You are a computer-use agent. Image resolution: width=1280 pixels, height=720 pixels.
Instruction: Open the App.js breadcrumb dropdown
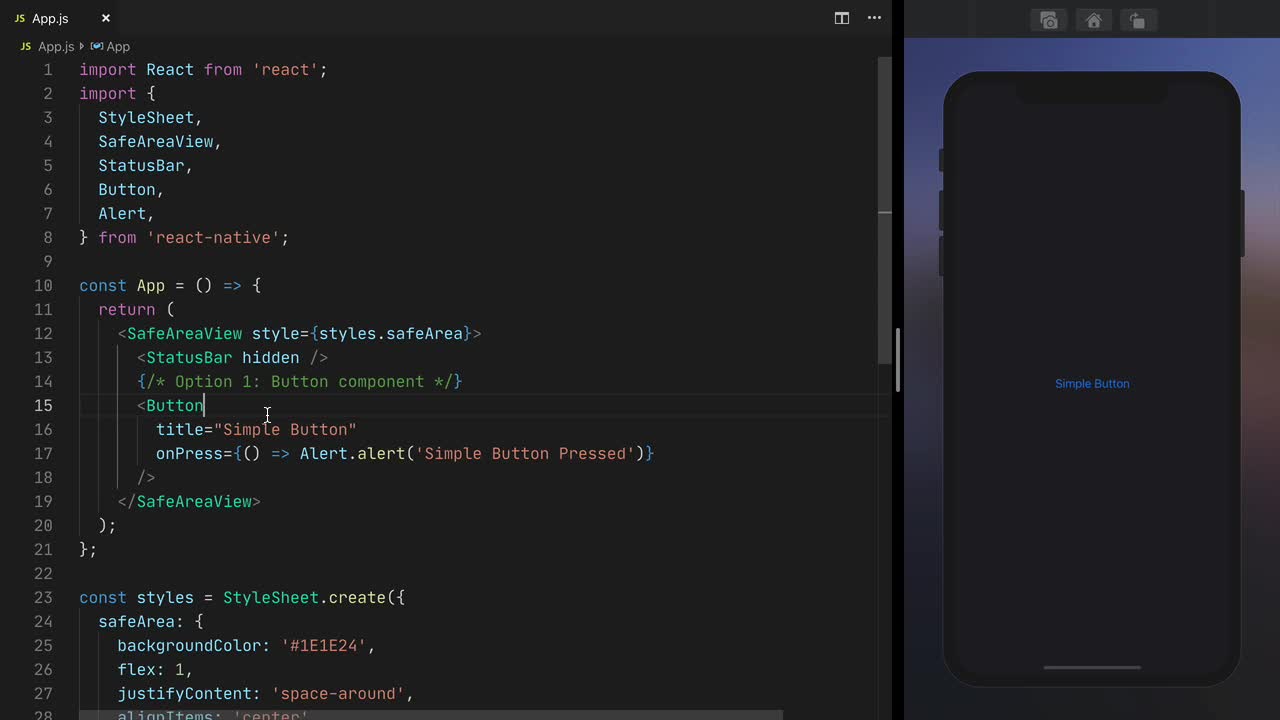[x=56, y=46]
